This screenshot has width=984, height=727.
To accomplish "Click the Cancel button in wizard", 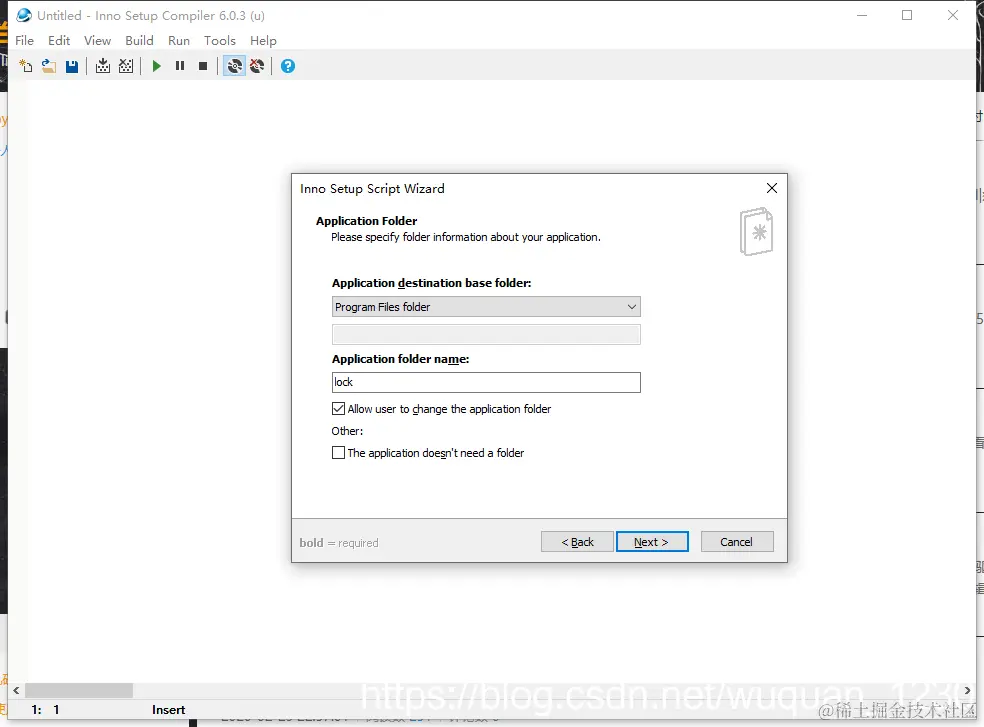I will tap(737, 542).
